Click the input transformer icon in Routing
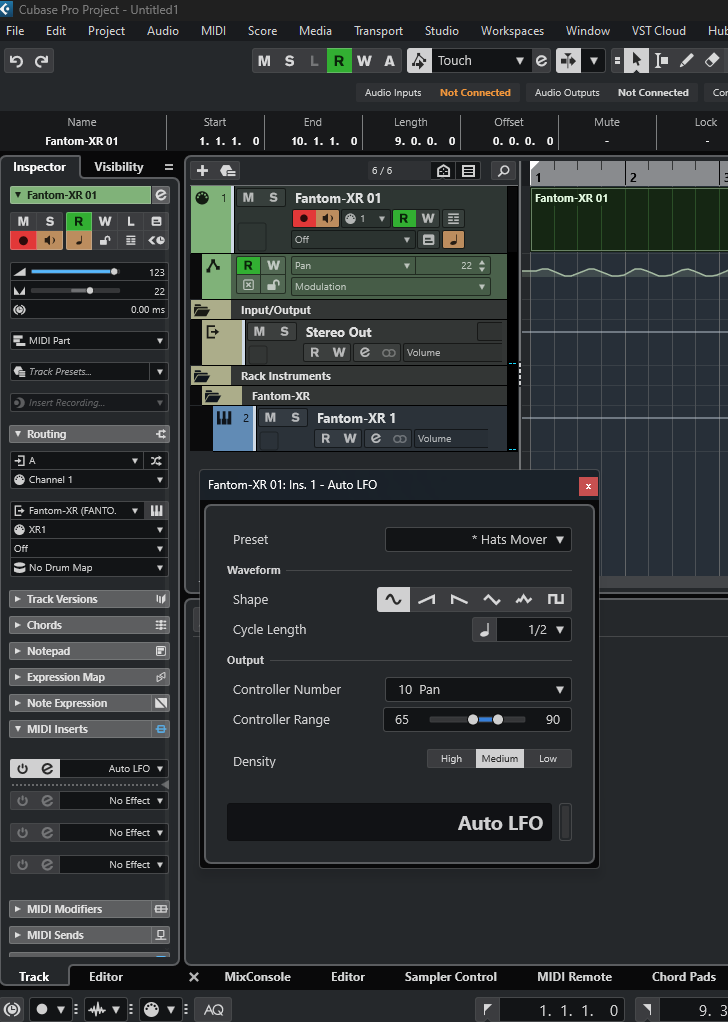This screenshot has width=728, height=1022. (x=156, y=461)
